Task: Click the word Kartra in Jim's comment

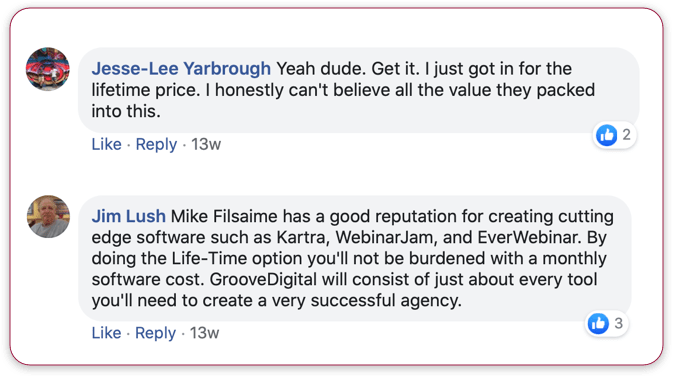Action: (x=303, y=237)
